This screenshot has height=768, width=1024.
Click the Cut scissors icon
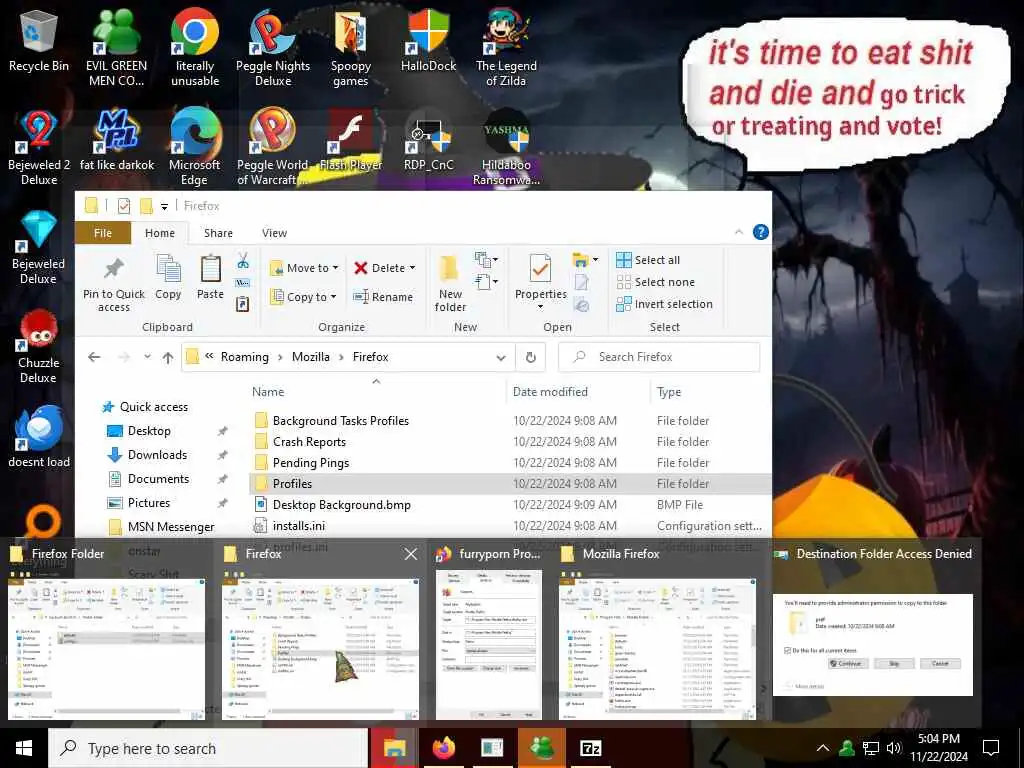click(x=243, y=261)
